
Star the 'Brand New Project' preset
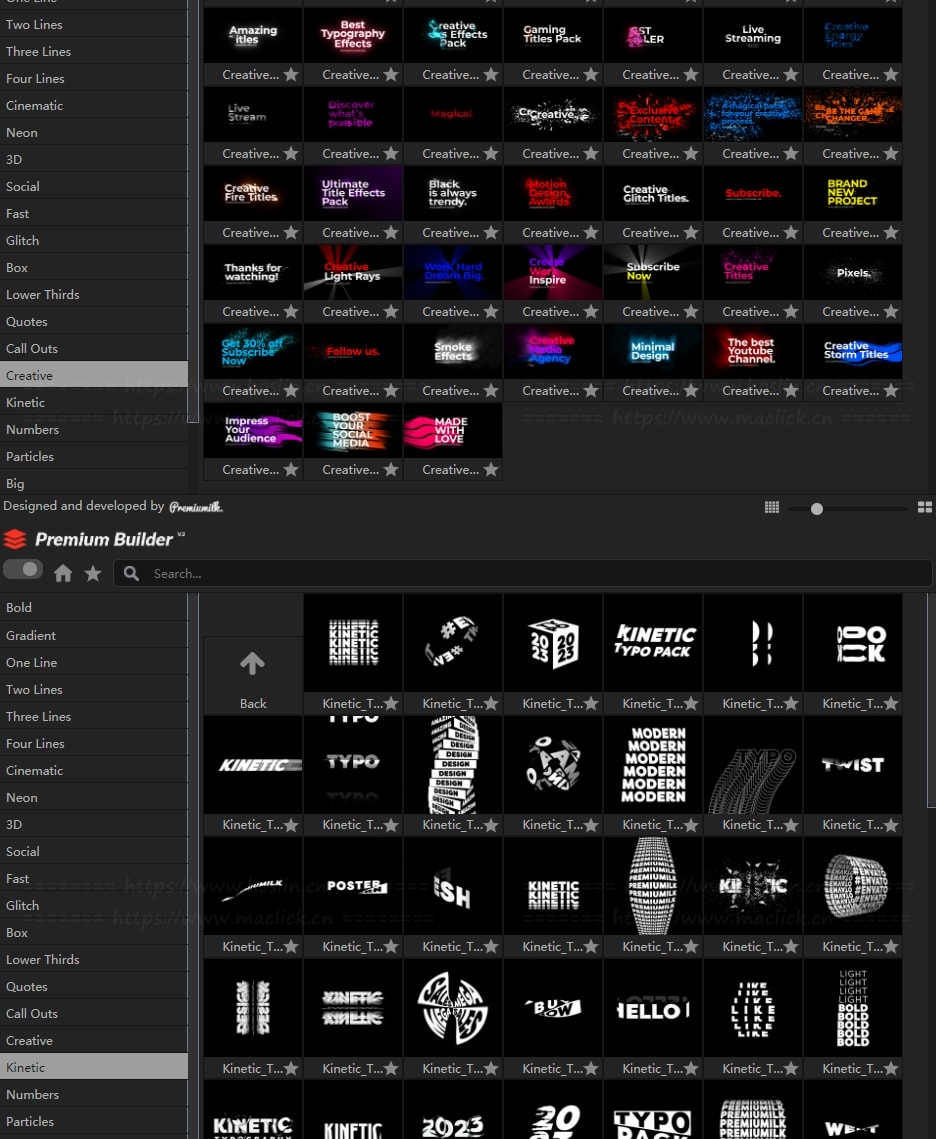[x=891, y=232]
